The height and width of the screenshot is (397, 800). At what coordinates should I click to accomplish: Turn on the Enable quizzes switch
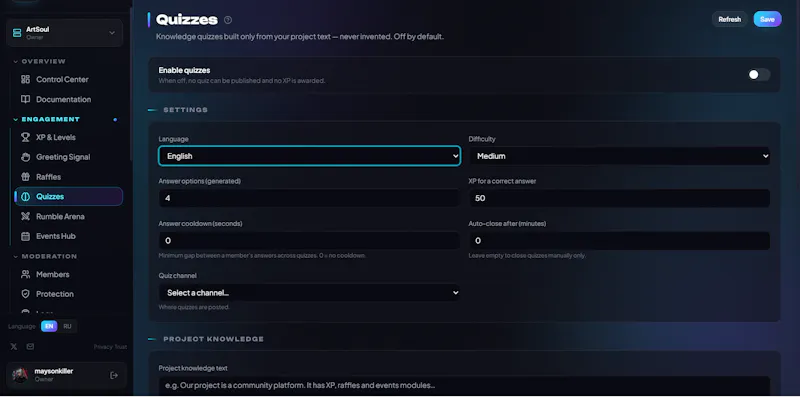click(x=759, y=75)
